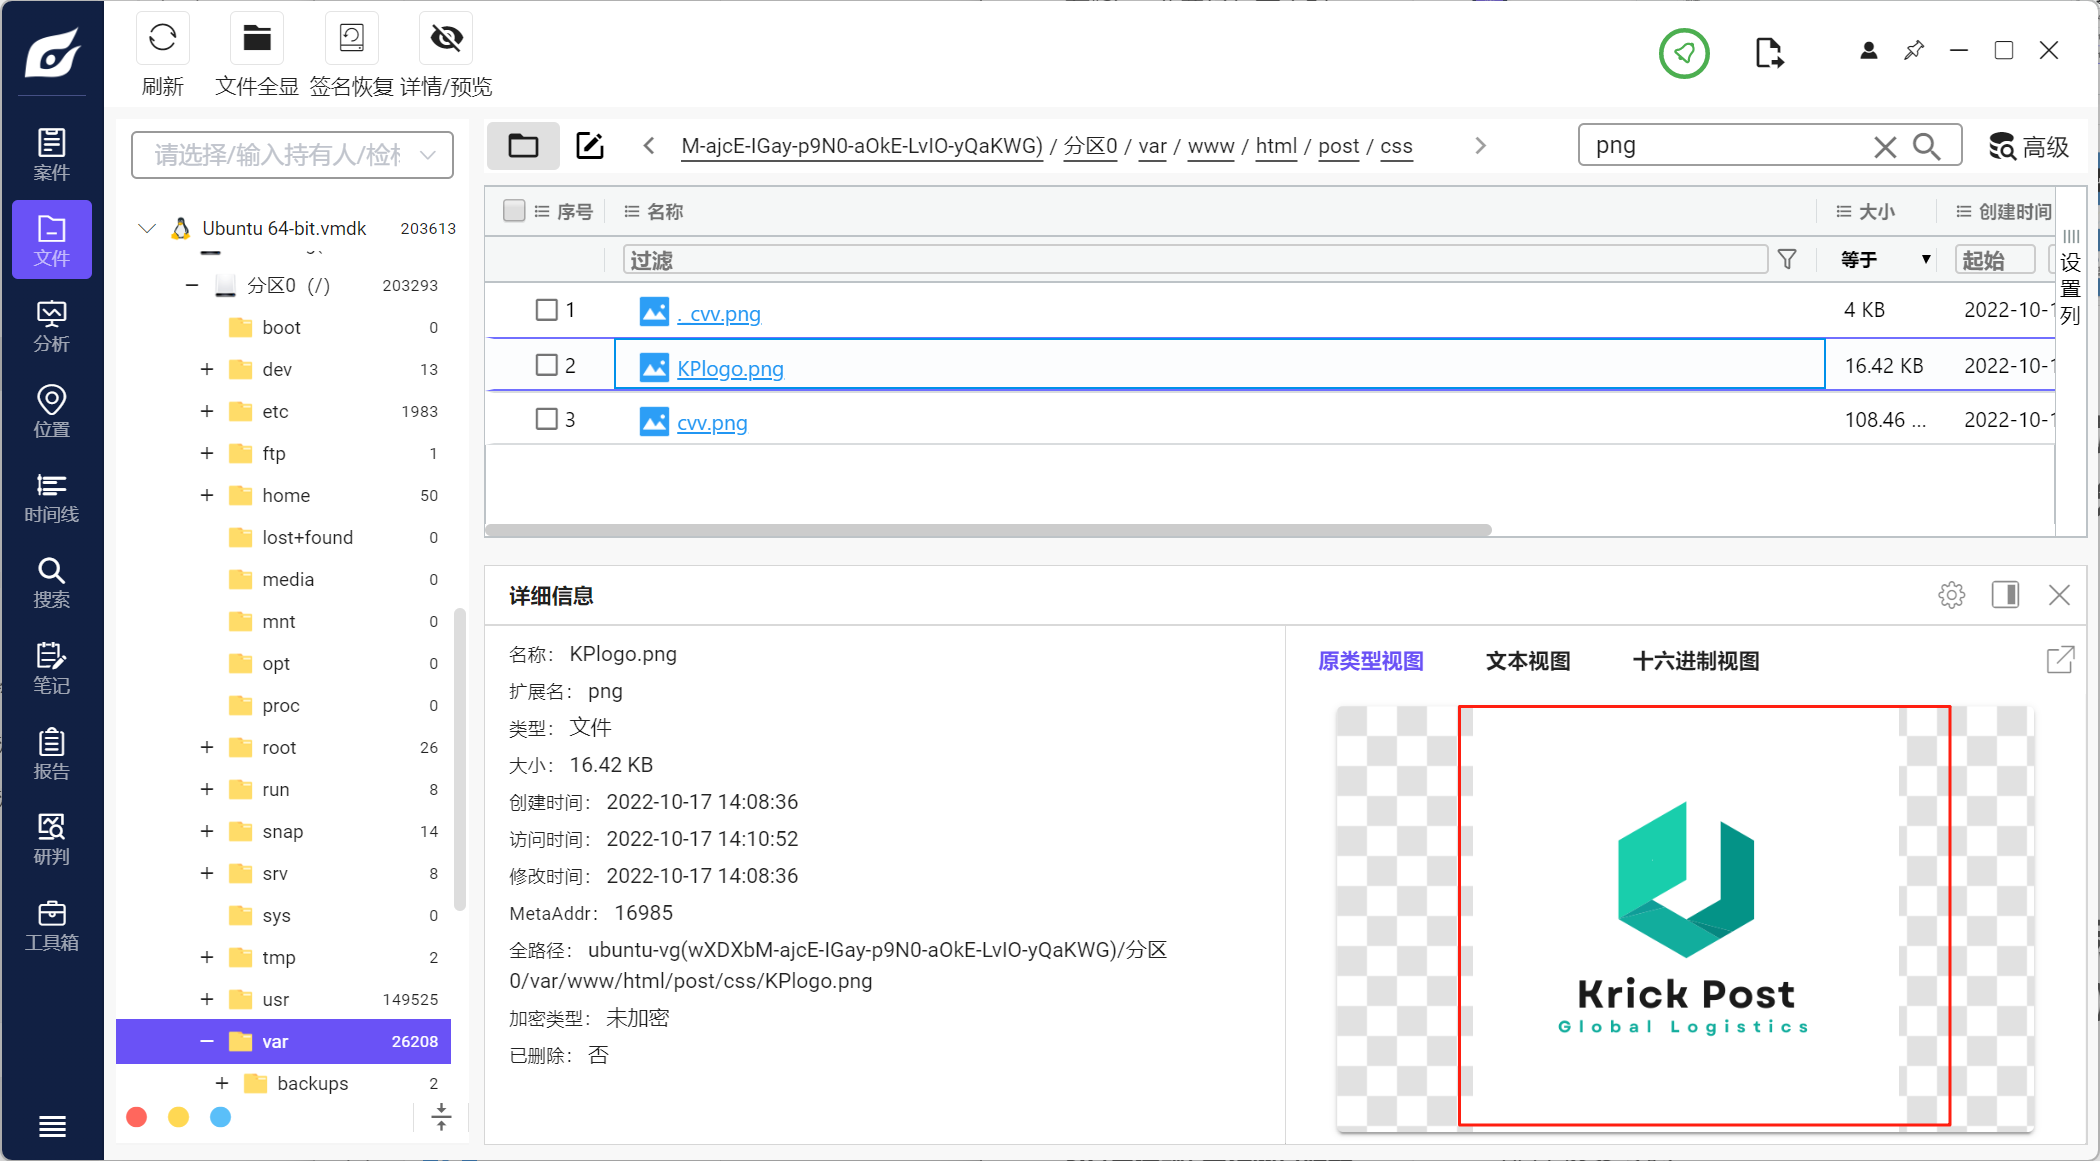Open the 等于 size comparison dropdown
The height and width of the screenshot is (1161, 2100).
point(1885,260)
